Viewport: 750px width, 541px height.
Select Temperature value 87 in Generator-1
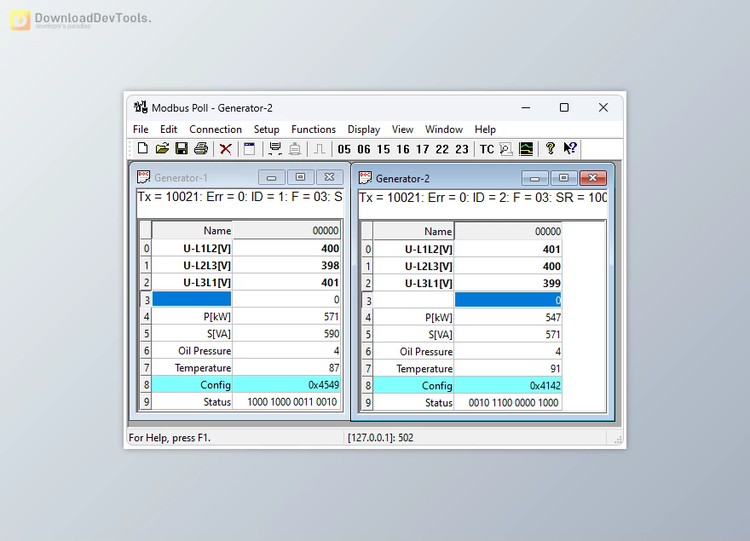[x=286, y=368]
